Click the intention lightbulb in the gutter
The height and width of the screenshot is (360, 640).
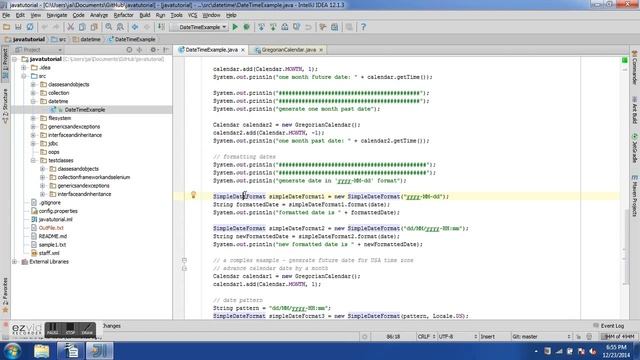pyautogui.click(x=193, y=195)
